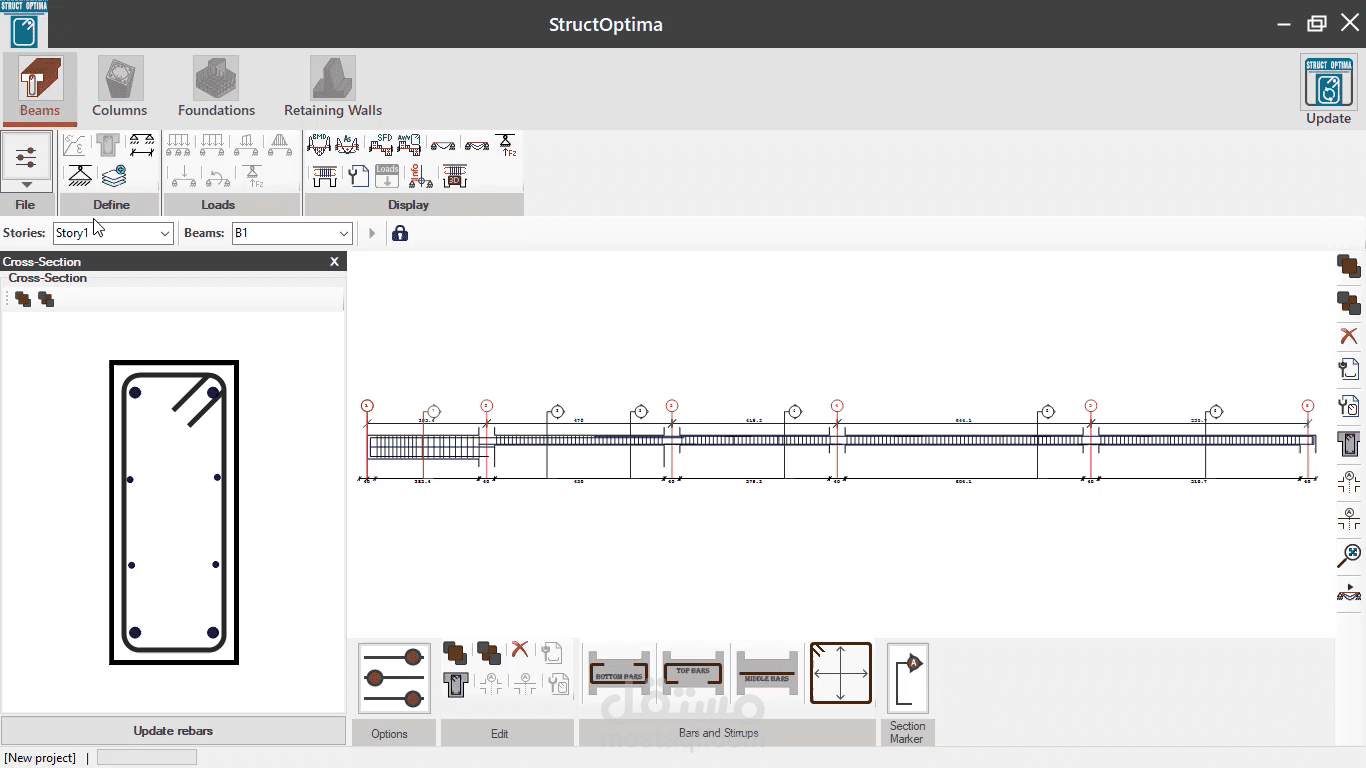1366x768 pixels.
Task: Open the Stories dropdown showing Story1
Action: point(113,233)
